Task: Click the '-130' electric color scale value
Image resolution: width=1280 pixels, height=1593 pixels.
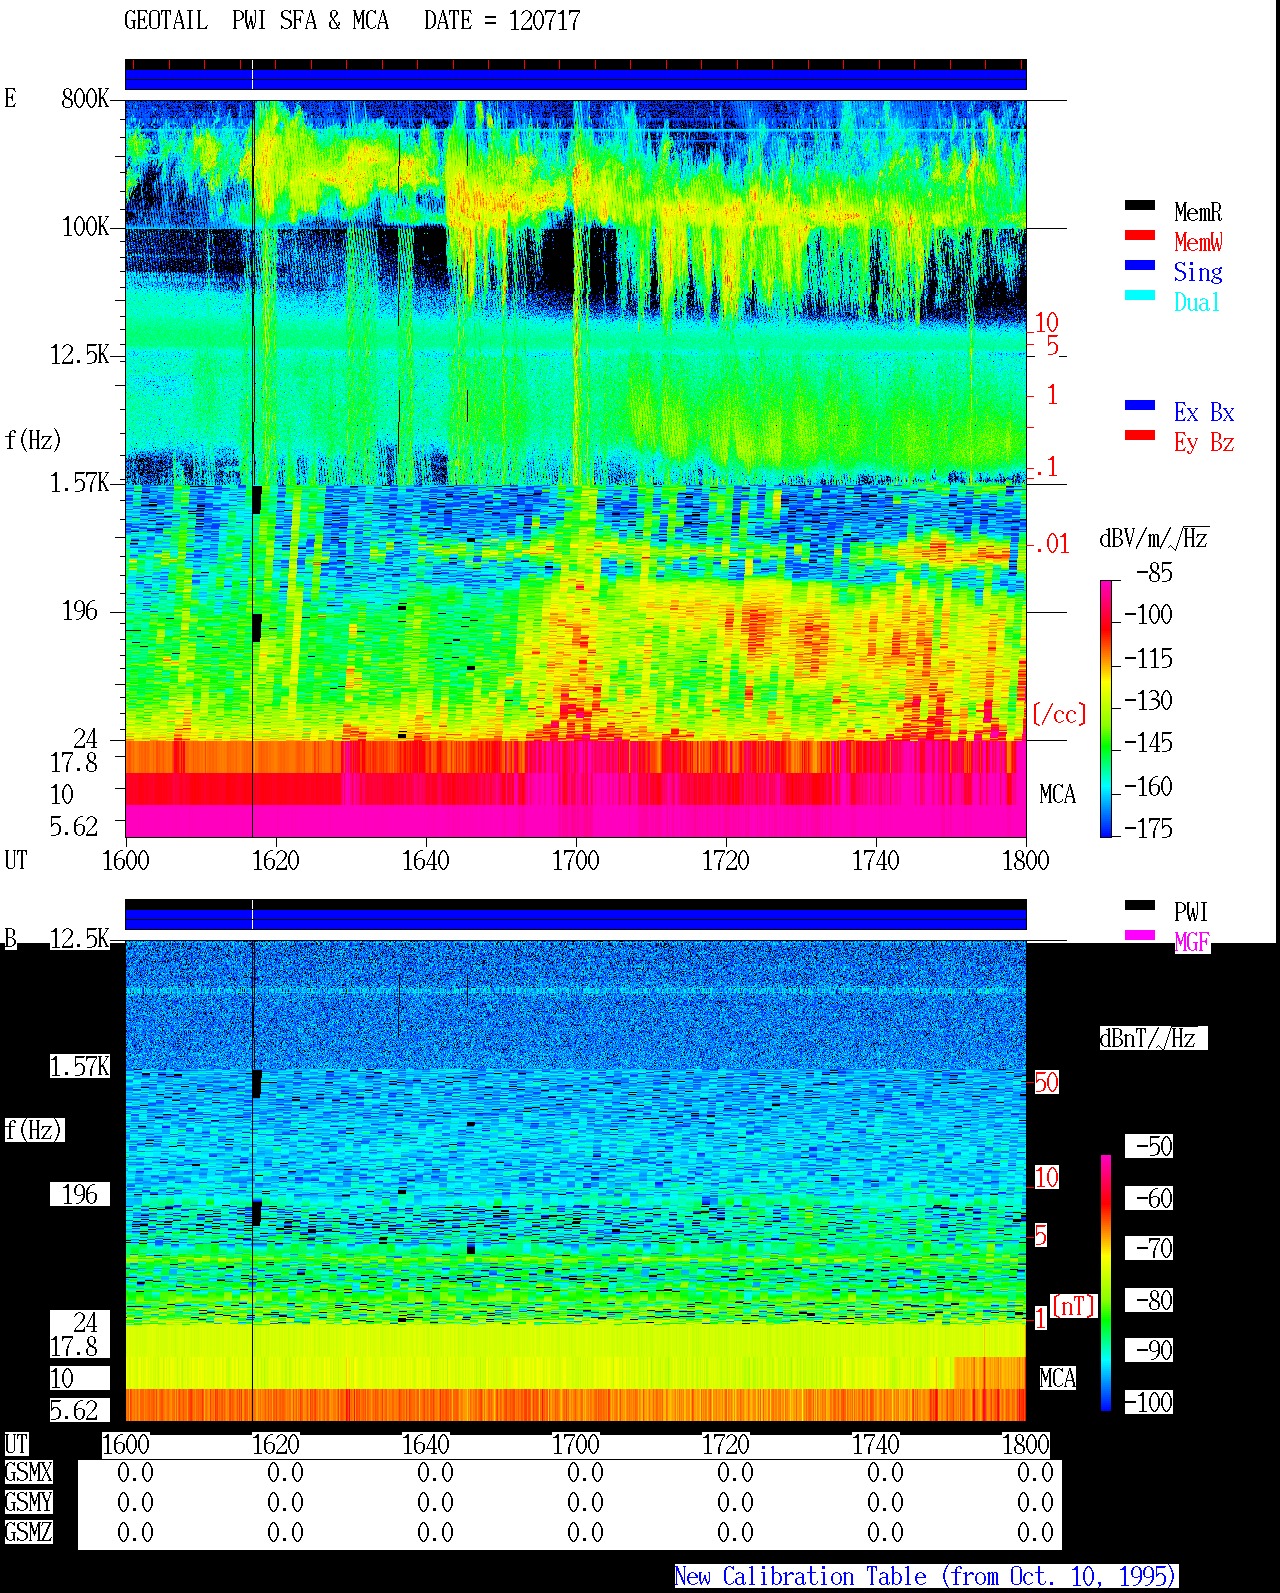Action: coord(1148,700)
